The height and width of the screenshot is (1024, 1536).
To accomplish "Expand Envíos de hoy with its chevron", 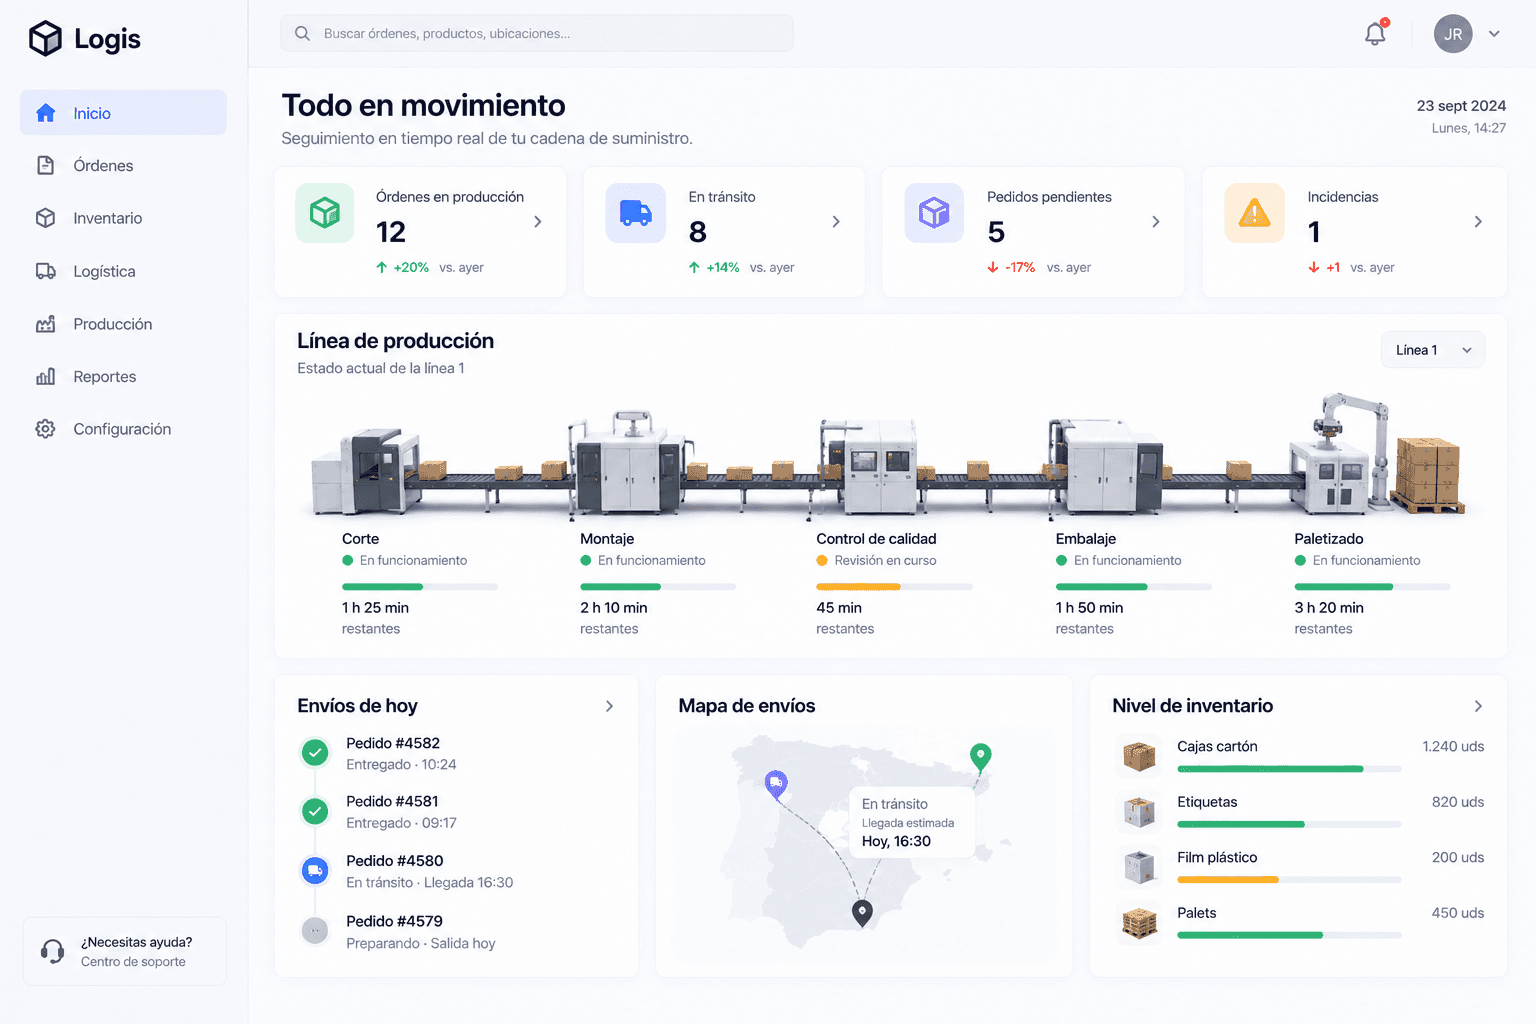I will tap(610, 706).
